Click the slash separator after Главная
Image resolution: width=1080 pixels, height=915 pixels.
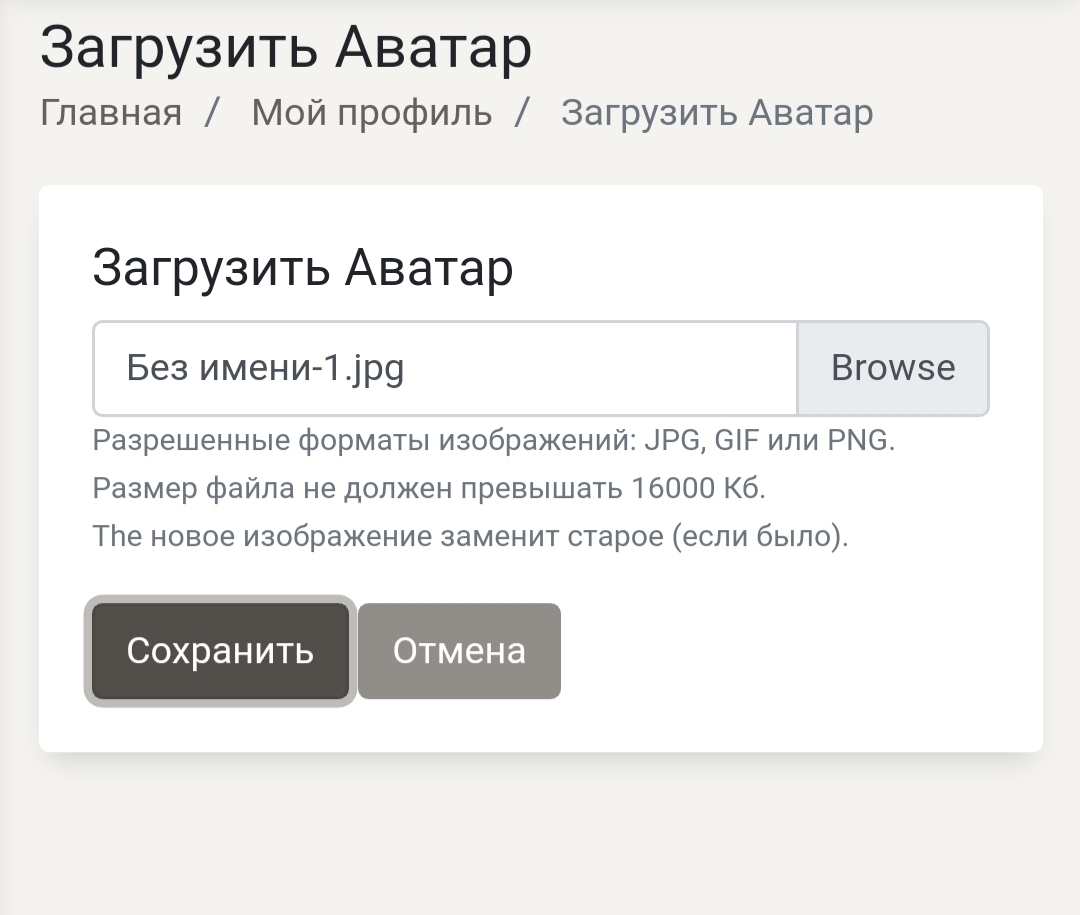[211, 113]
